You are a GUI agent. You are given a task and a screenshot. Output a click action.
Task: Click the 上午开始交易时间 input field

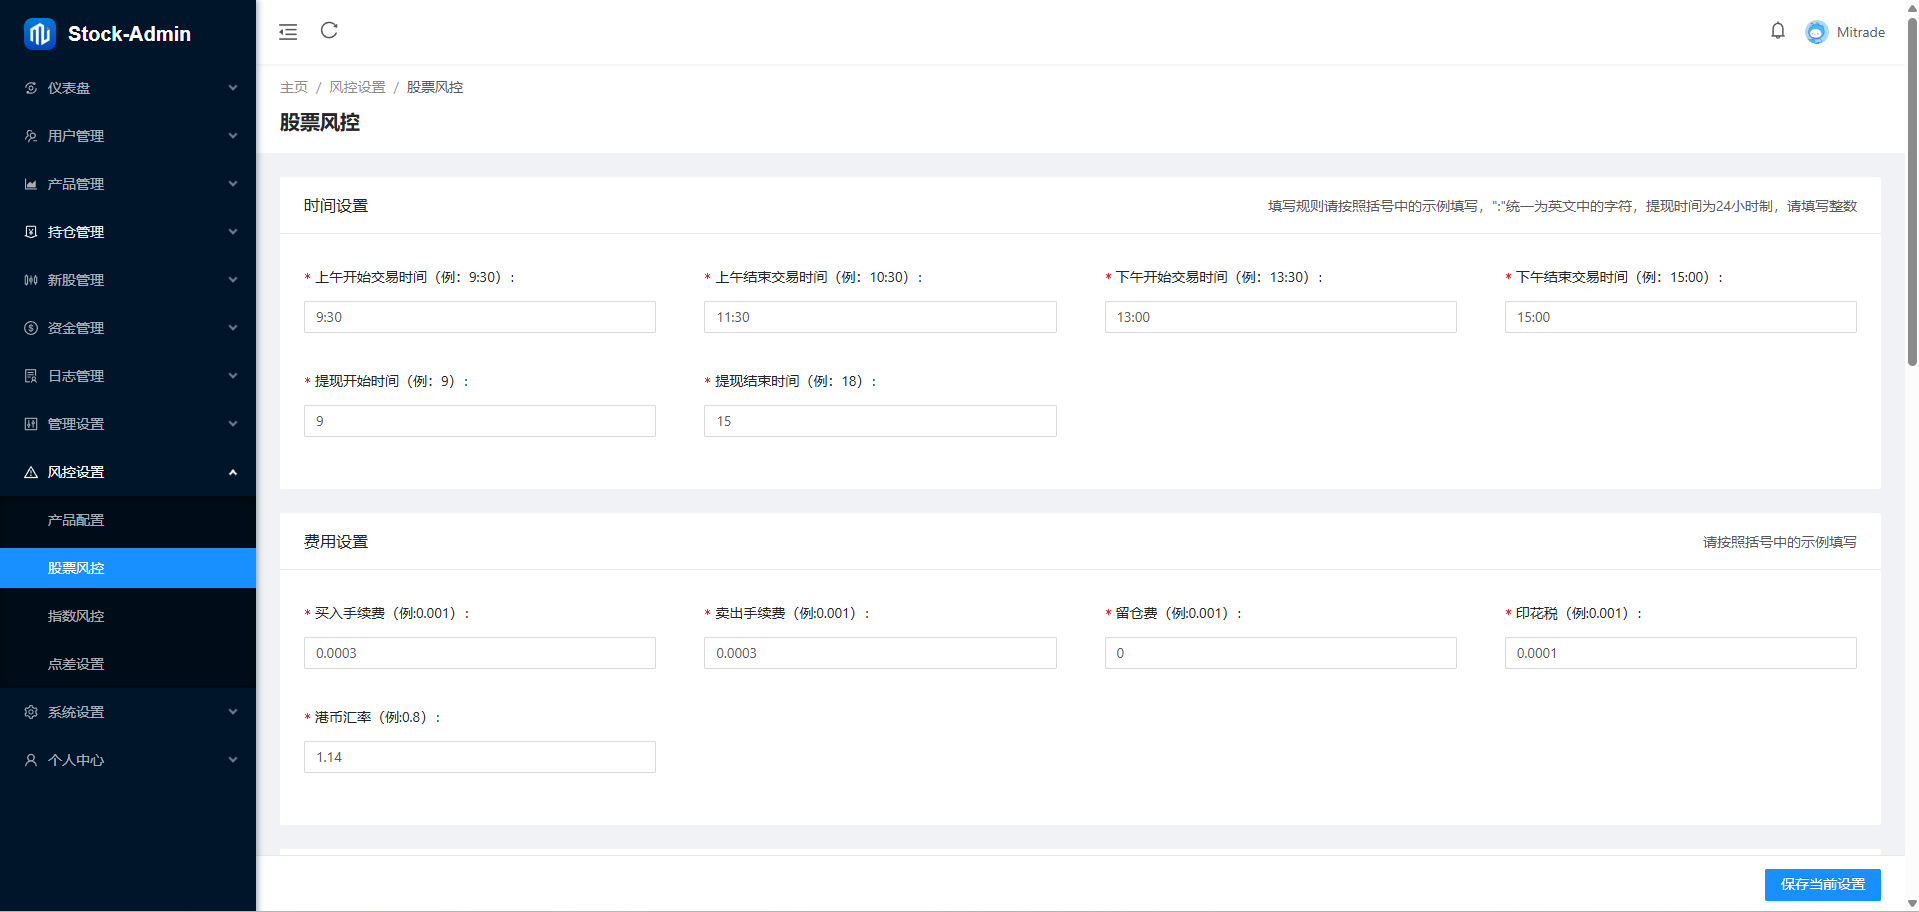pos(479,317)
